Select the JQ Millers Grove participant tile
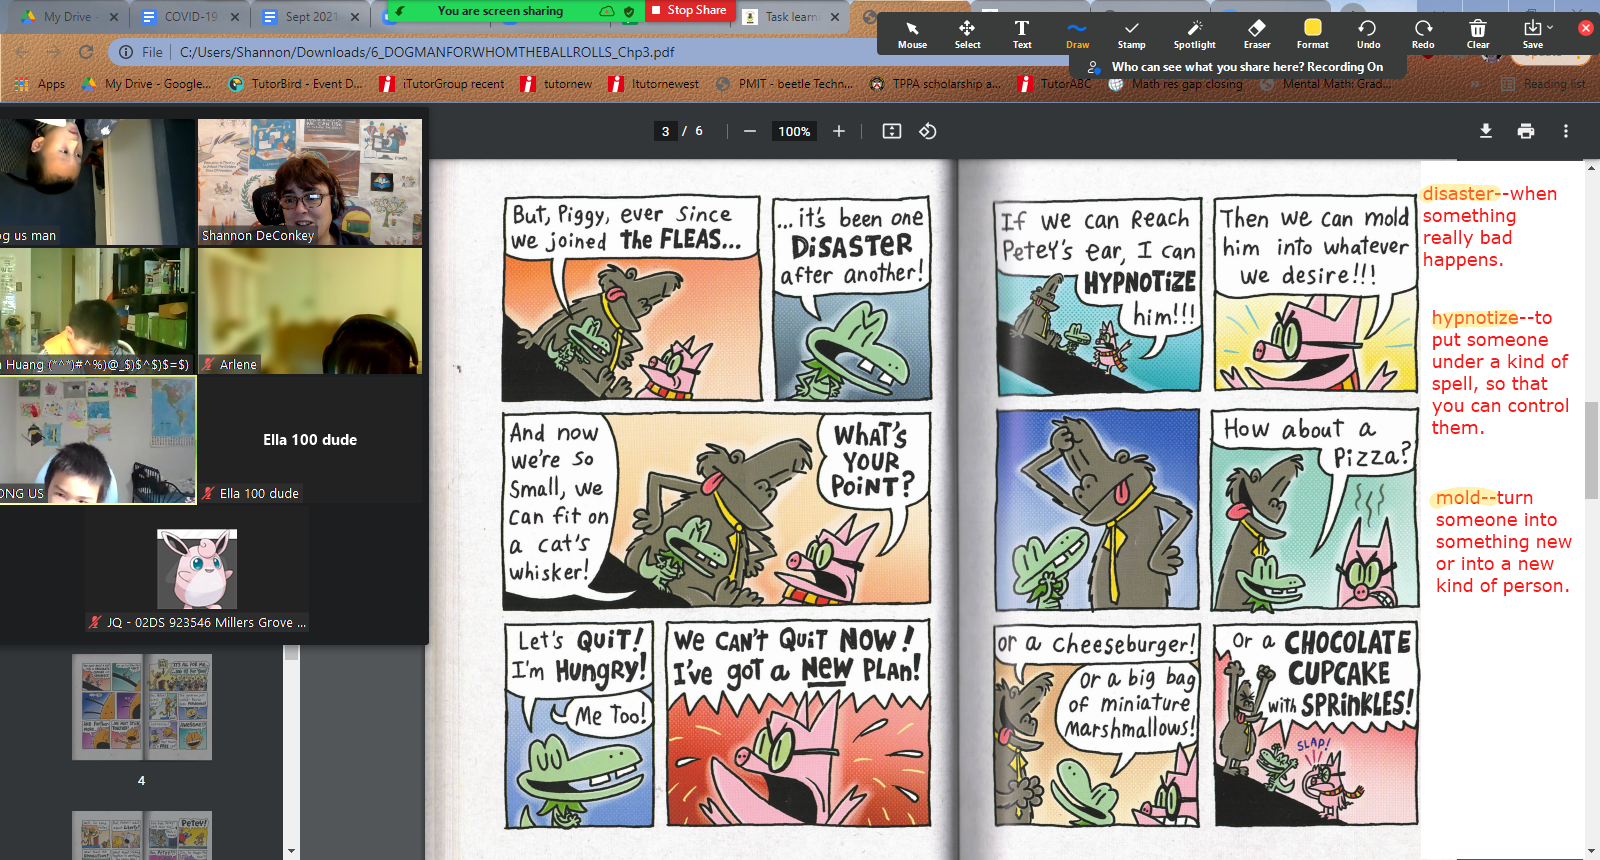 [197, 569]
